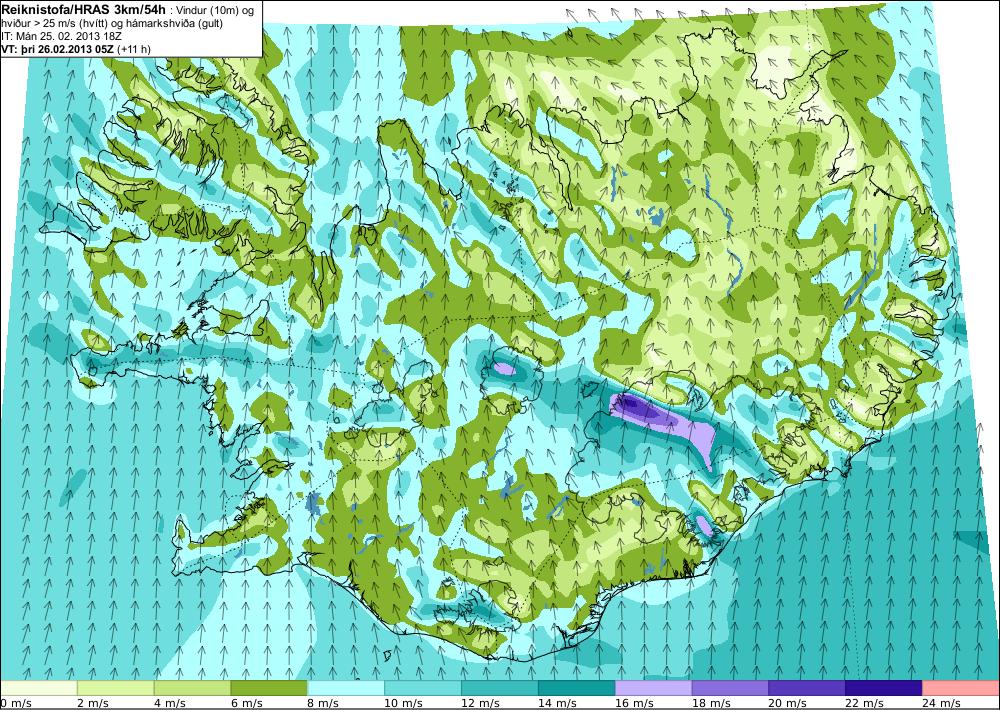Viewport: 1000px width, 710px height.
Task: Click the "VT: þri 26.02.2013 05Z" valid time
Action: point(58,49)
